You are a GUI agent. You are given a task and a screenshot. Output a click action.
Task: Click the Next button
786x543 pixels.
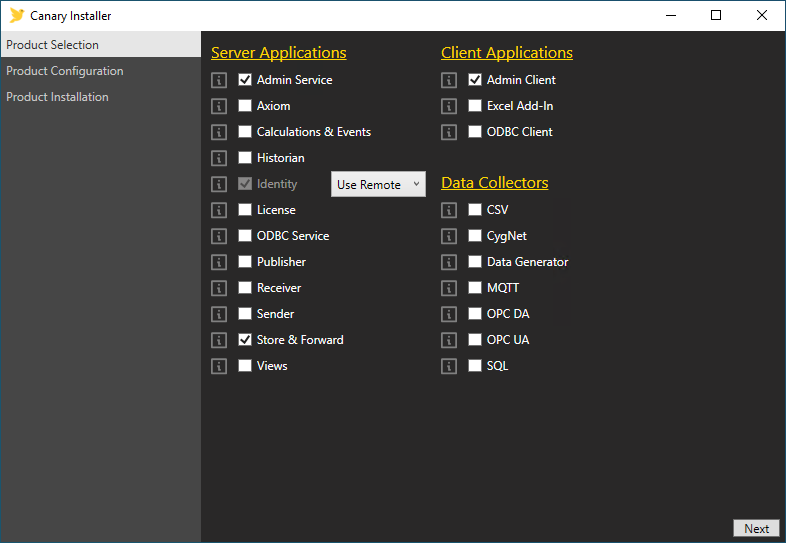[756, 529]
